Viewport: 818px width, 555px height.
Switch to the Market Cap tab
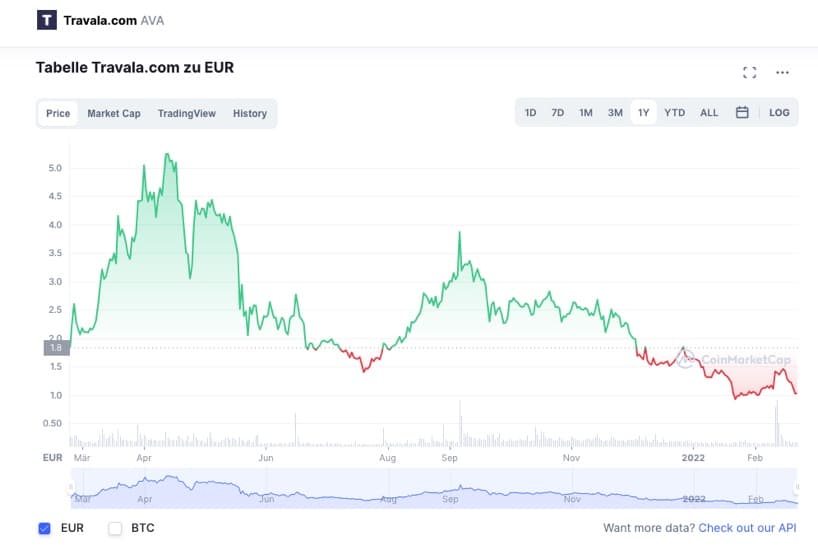[114, 113]
